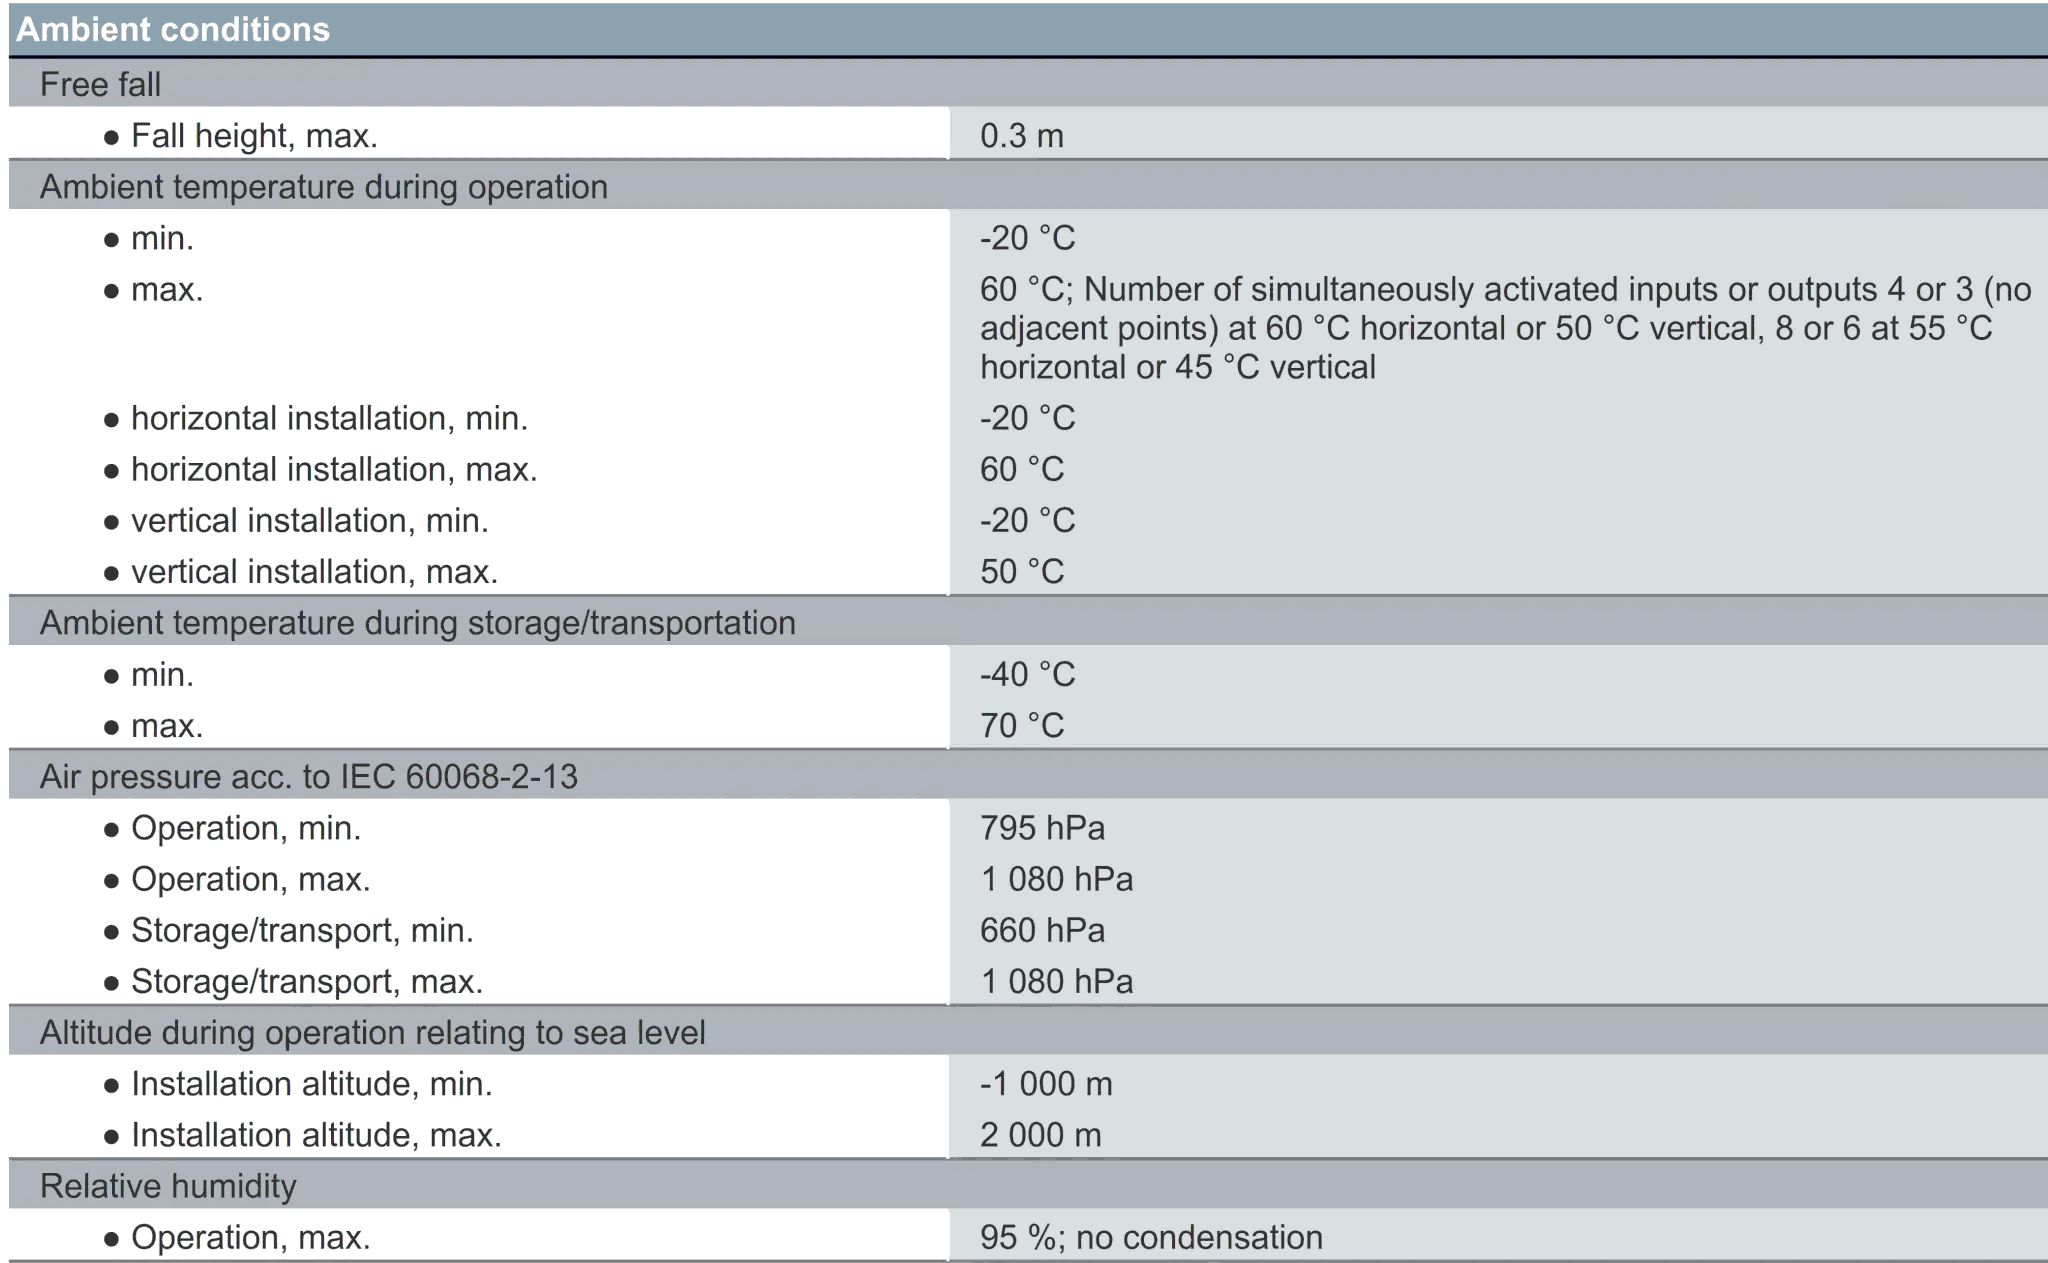Image resolution: width=2048 pixels, height=1263 pixels.
Task: Click the 'Ambient conditions' header text
Action: click(x=173, y=30)
